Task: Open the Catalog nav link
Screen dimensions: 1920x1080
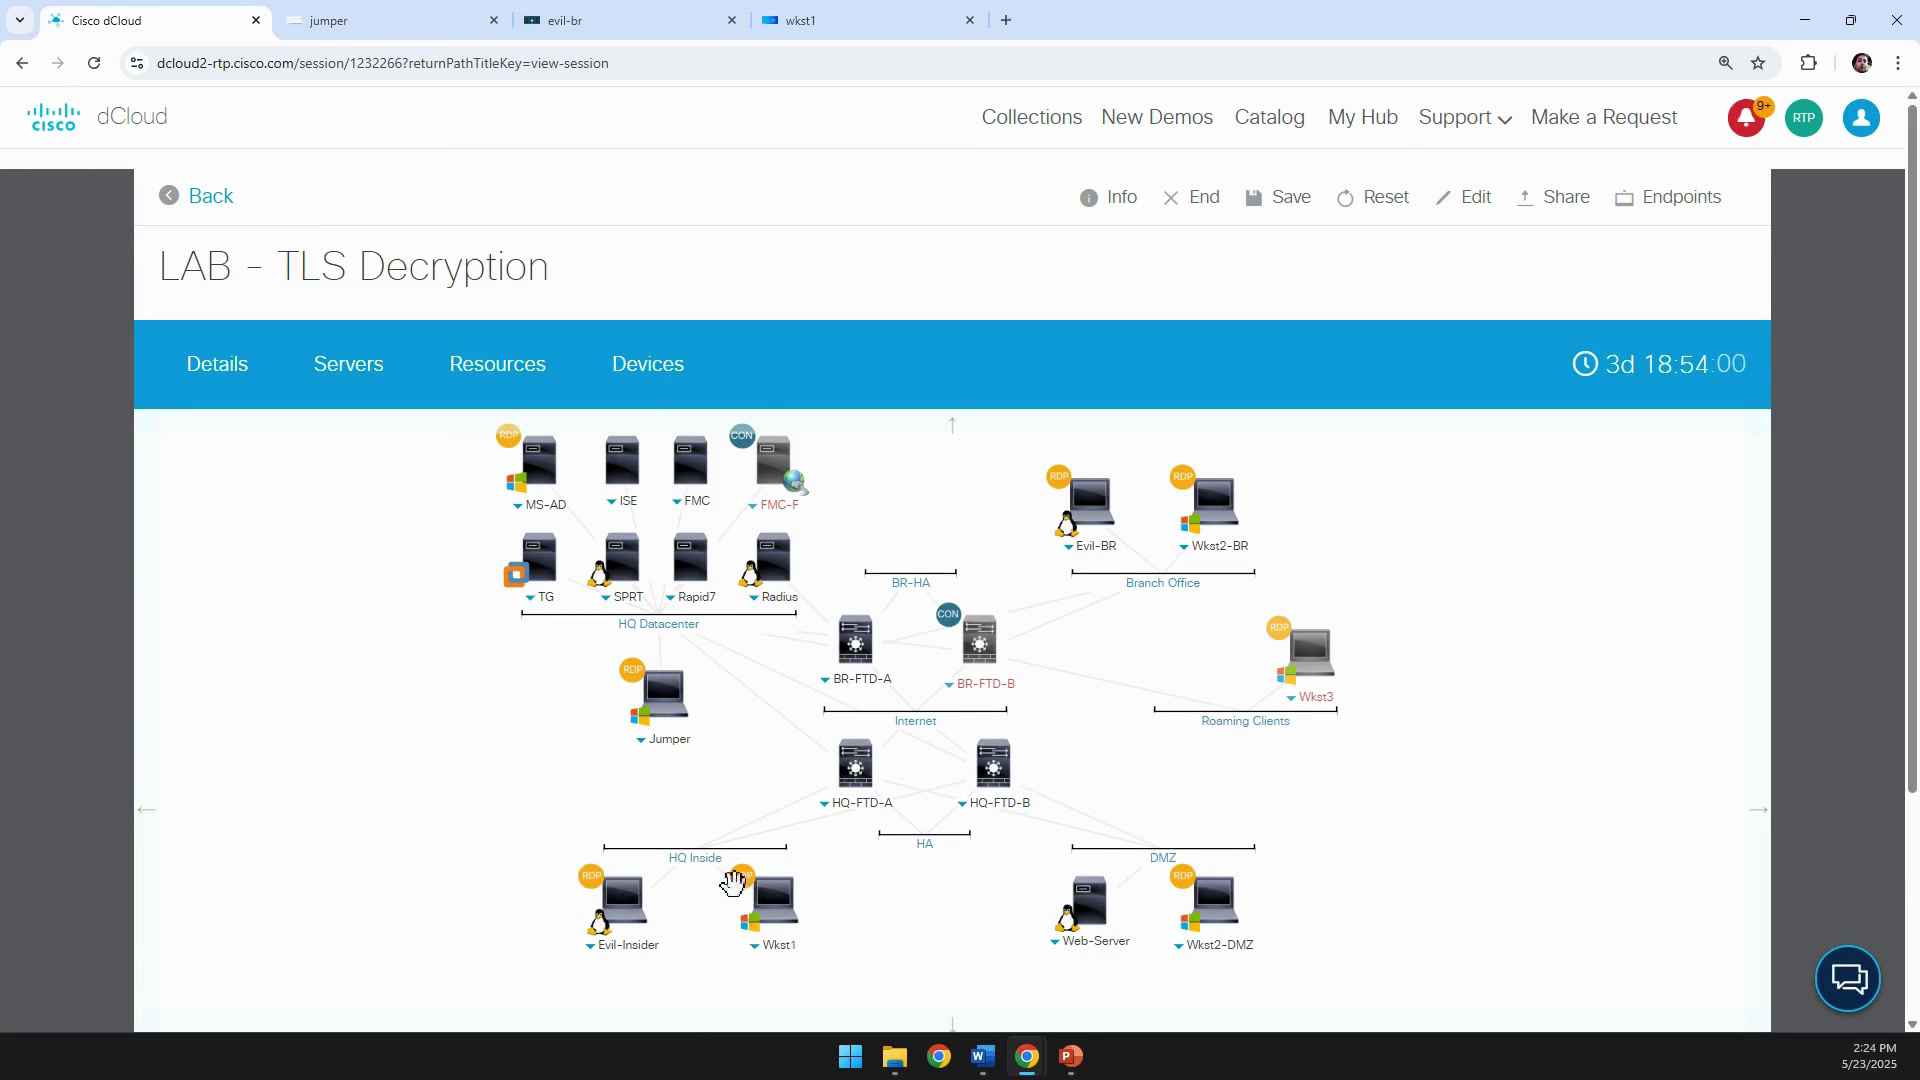Action: 1270,117
